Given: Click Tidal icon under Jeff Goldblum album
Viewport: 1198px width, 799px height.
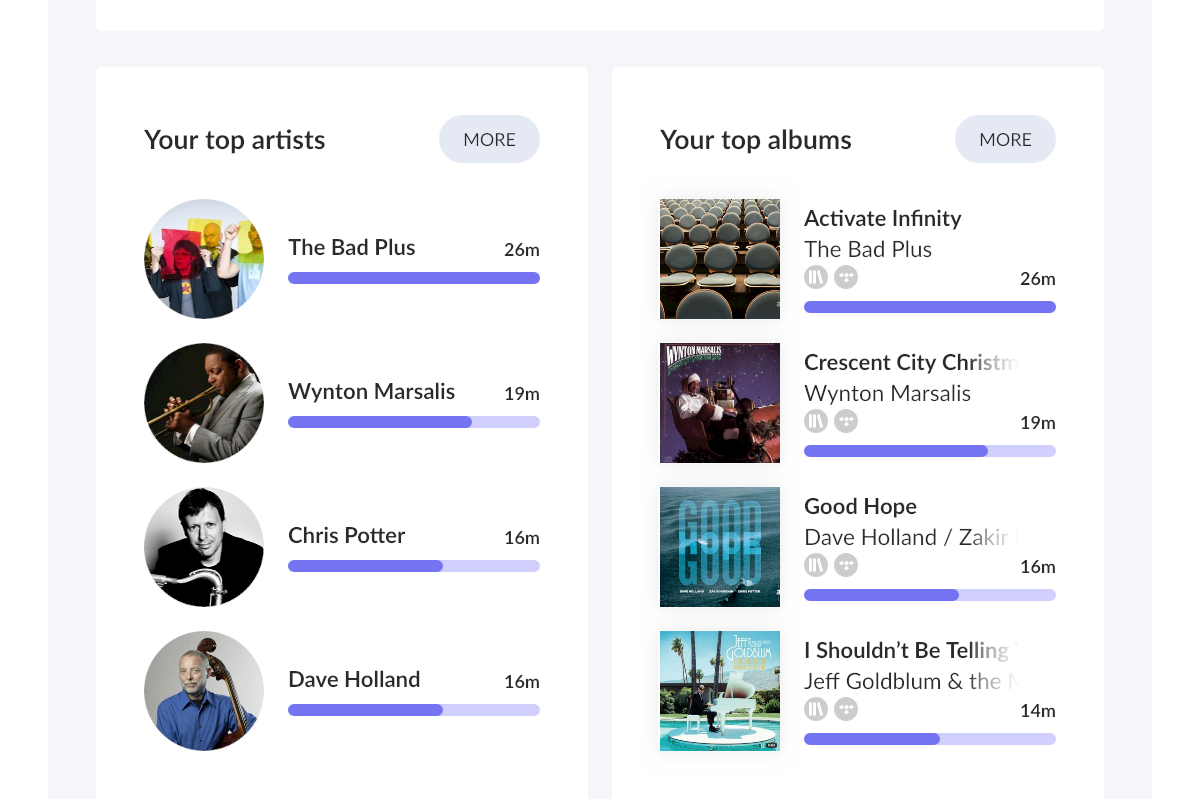Looking at the screenshot, I should point(846,709).
